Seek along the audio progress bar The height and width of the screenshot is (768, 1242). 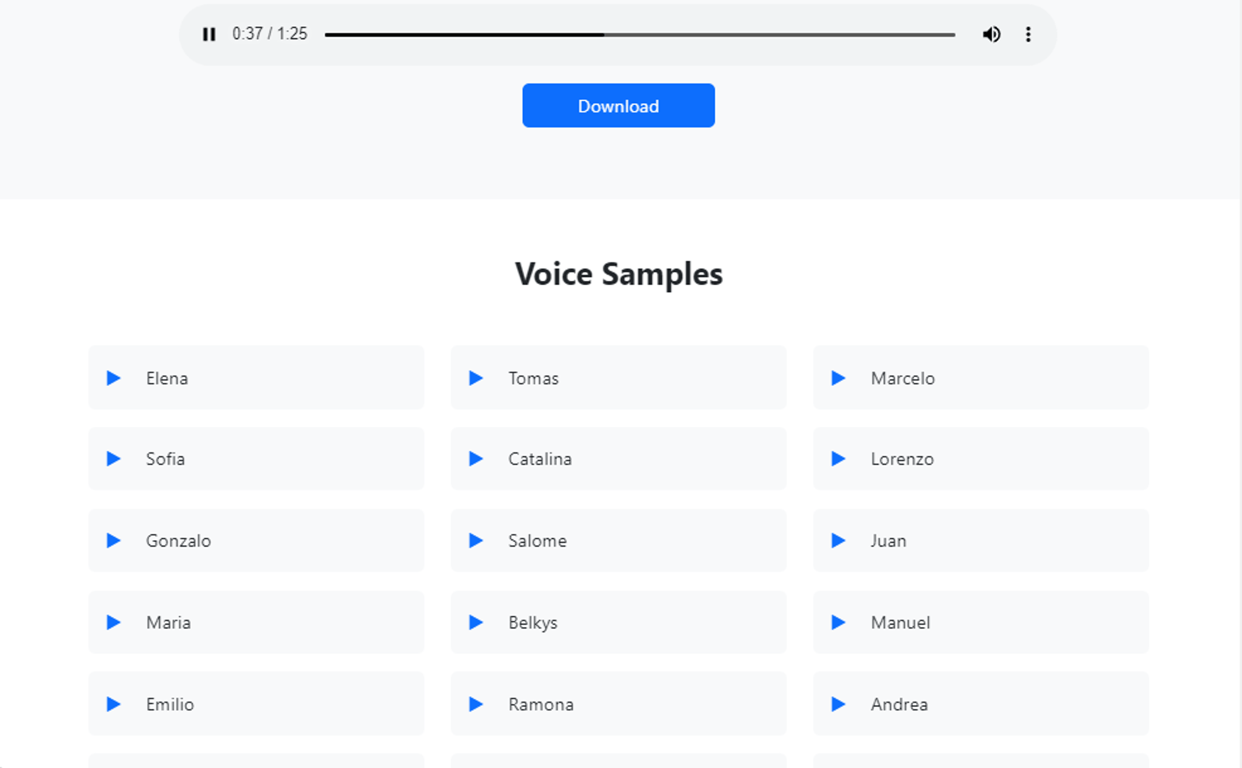(640, 35)
